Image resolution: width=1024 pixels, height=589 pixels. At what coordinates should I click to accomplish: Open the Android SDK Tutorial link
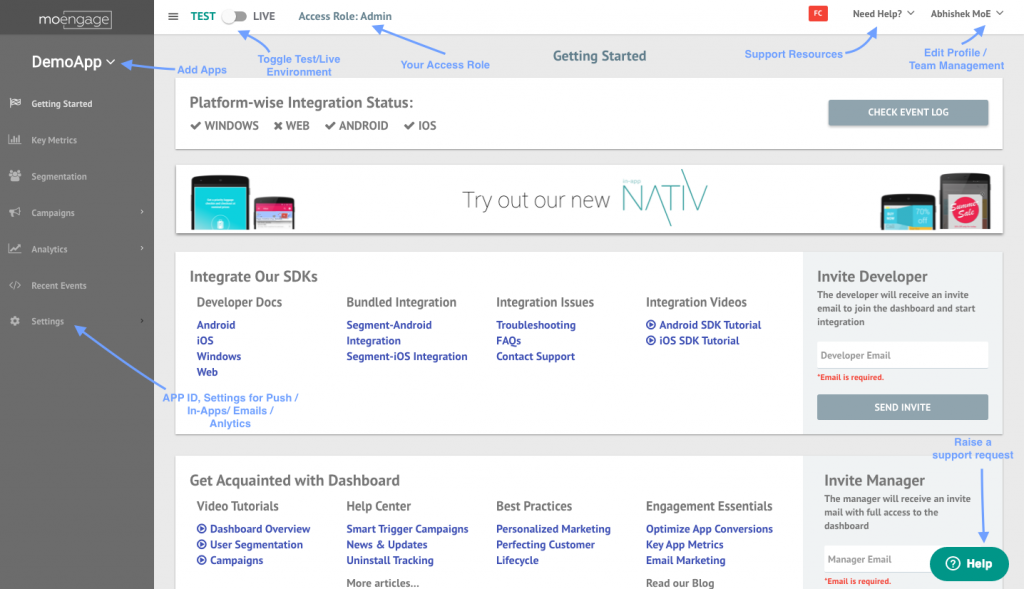710,325
